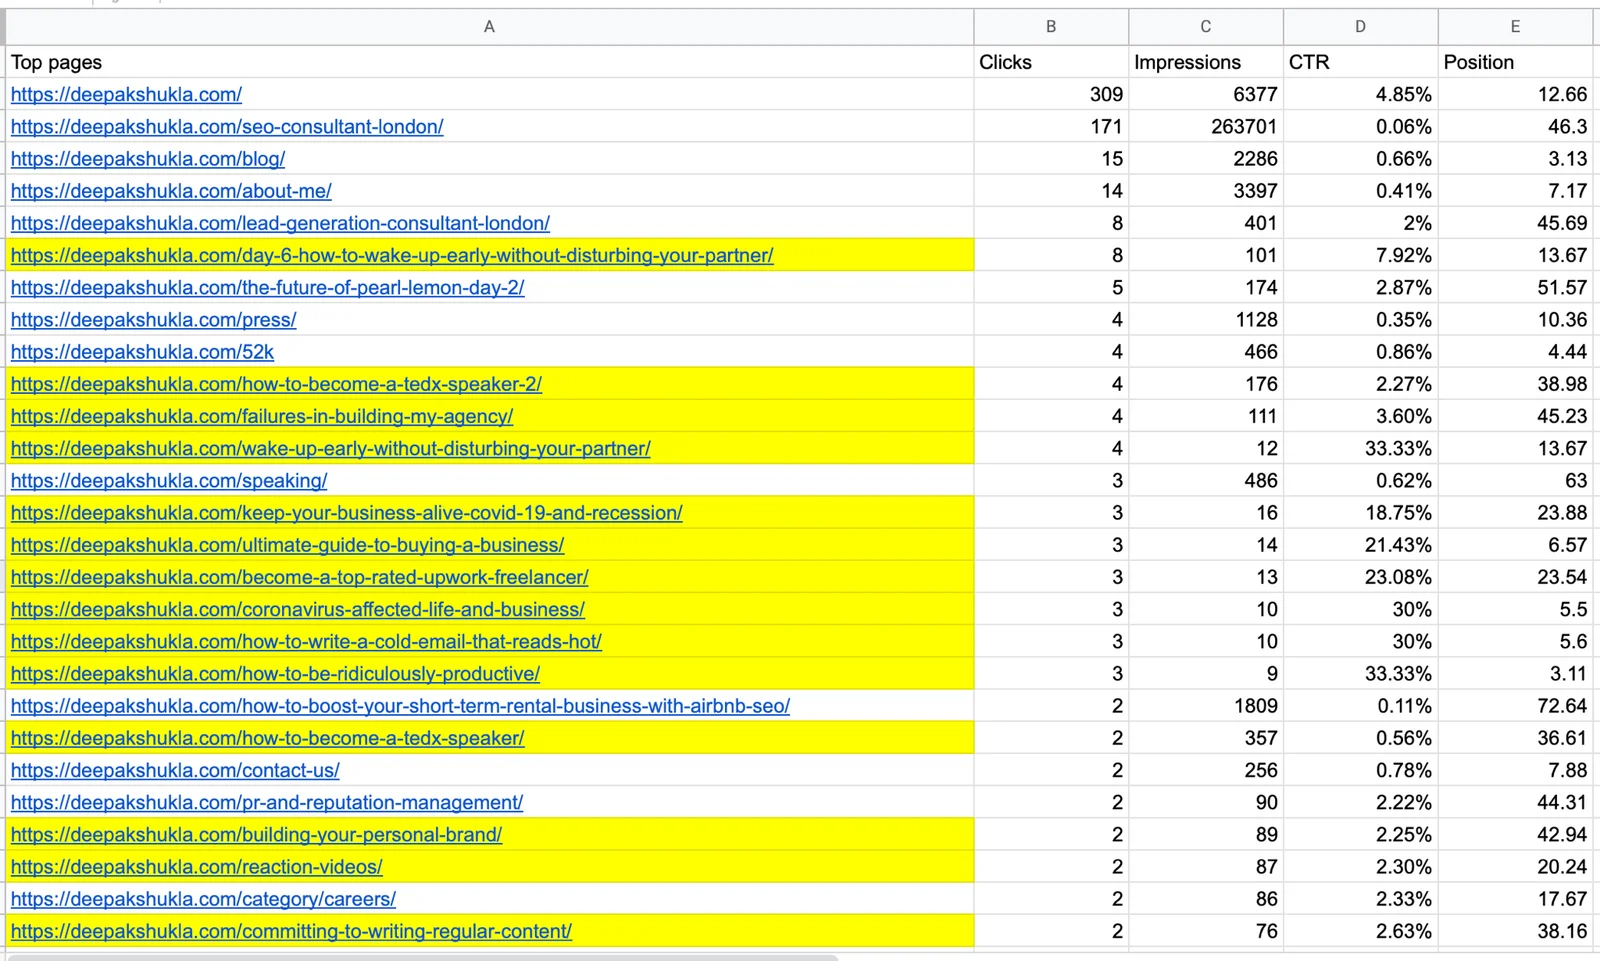
Task: Select the impressions cell showing 357
Action: 1205,738
